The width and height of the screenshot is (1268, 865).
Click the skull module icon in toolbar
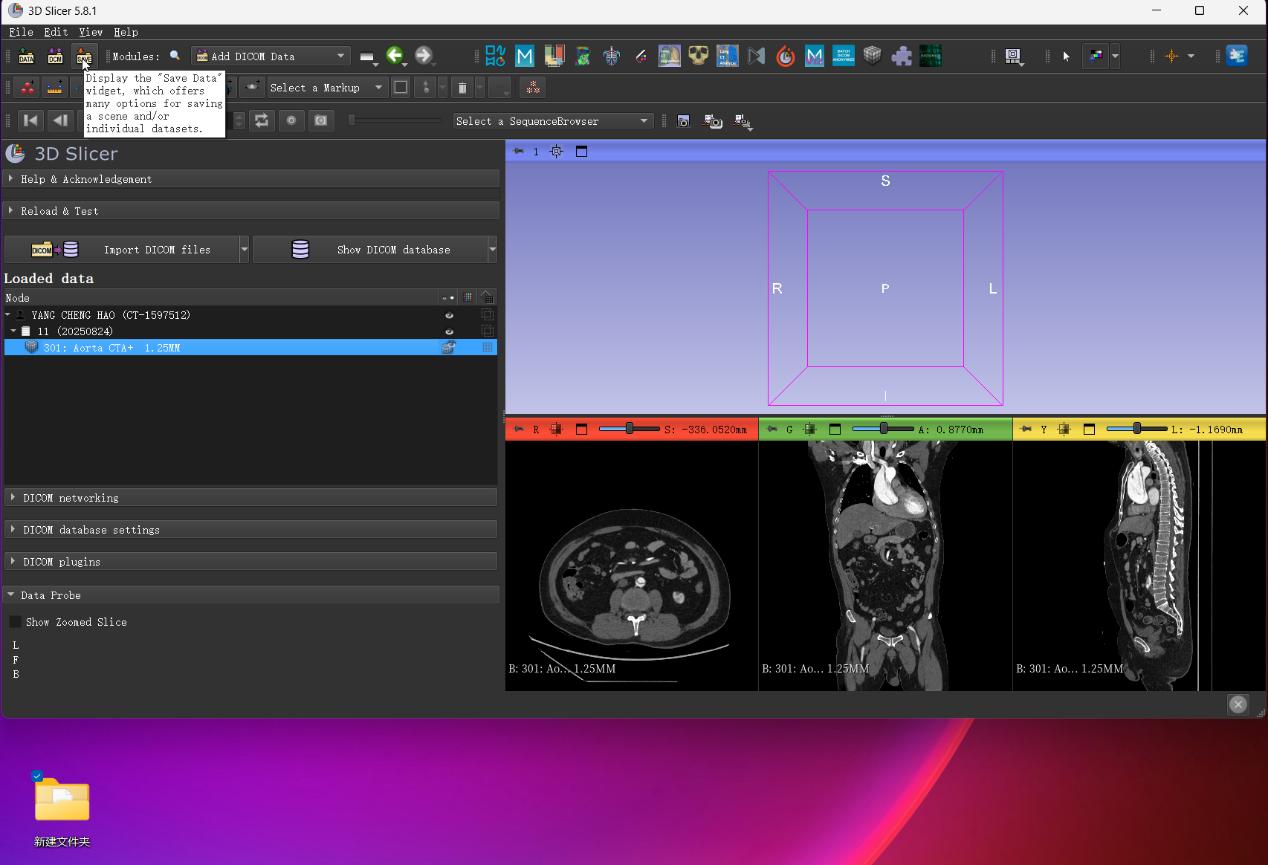point(698,56)
